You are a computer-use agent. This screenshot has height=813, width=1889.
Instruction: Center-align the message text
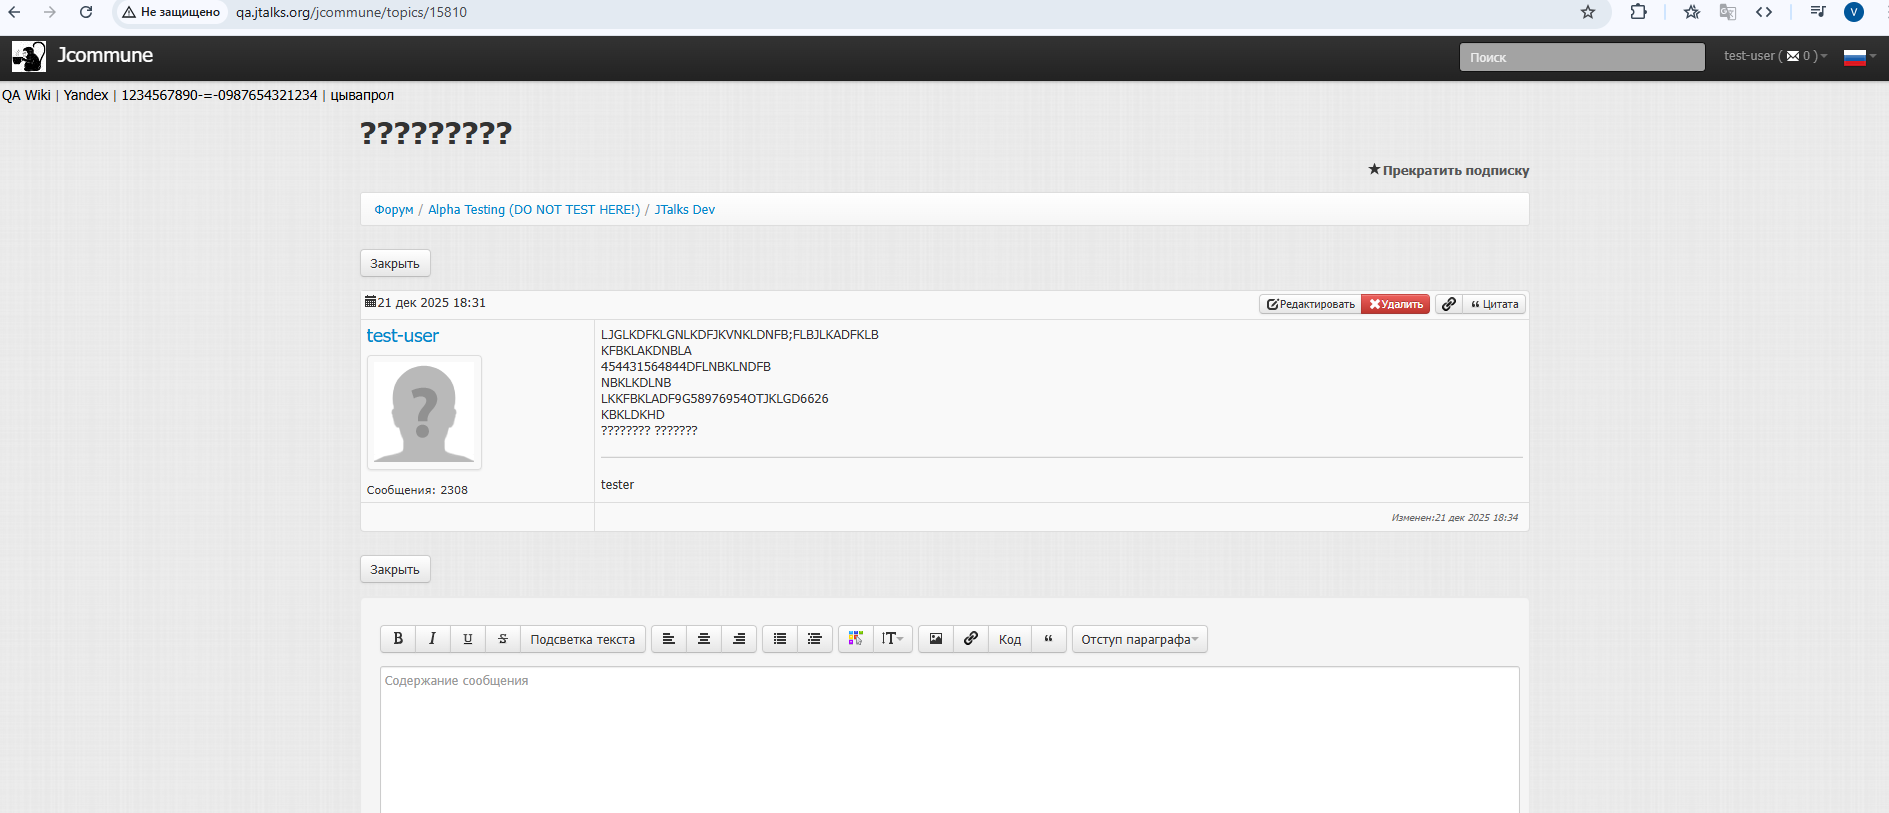pos(704,639)
